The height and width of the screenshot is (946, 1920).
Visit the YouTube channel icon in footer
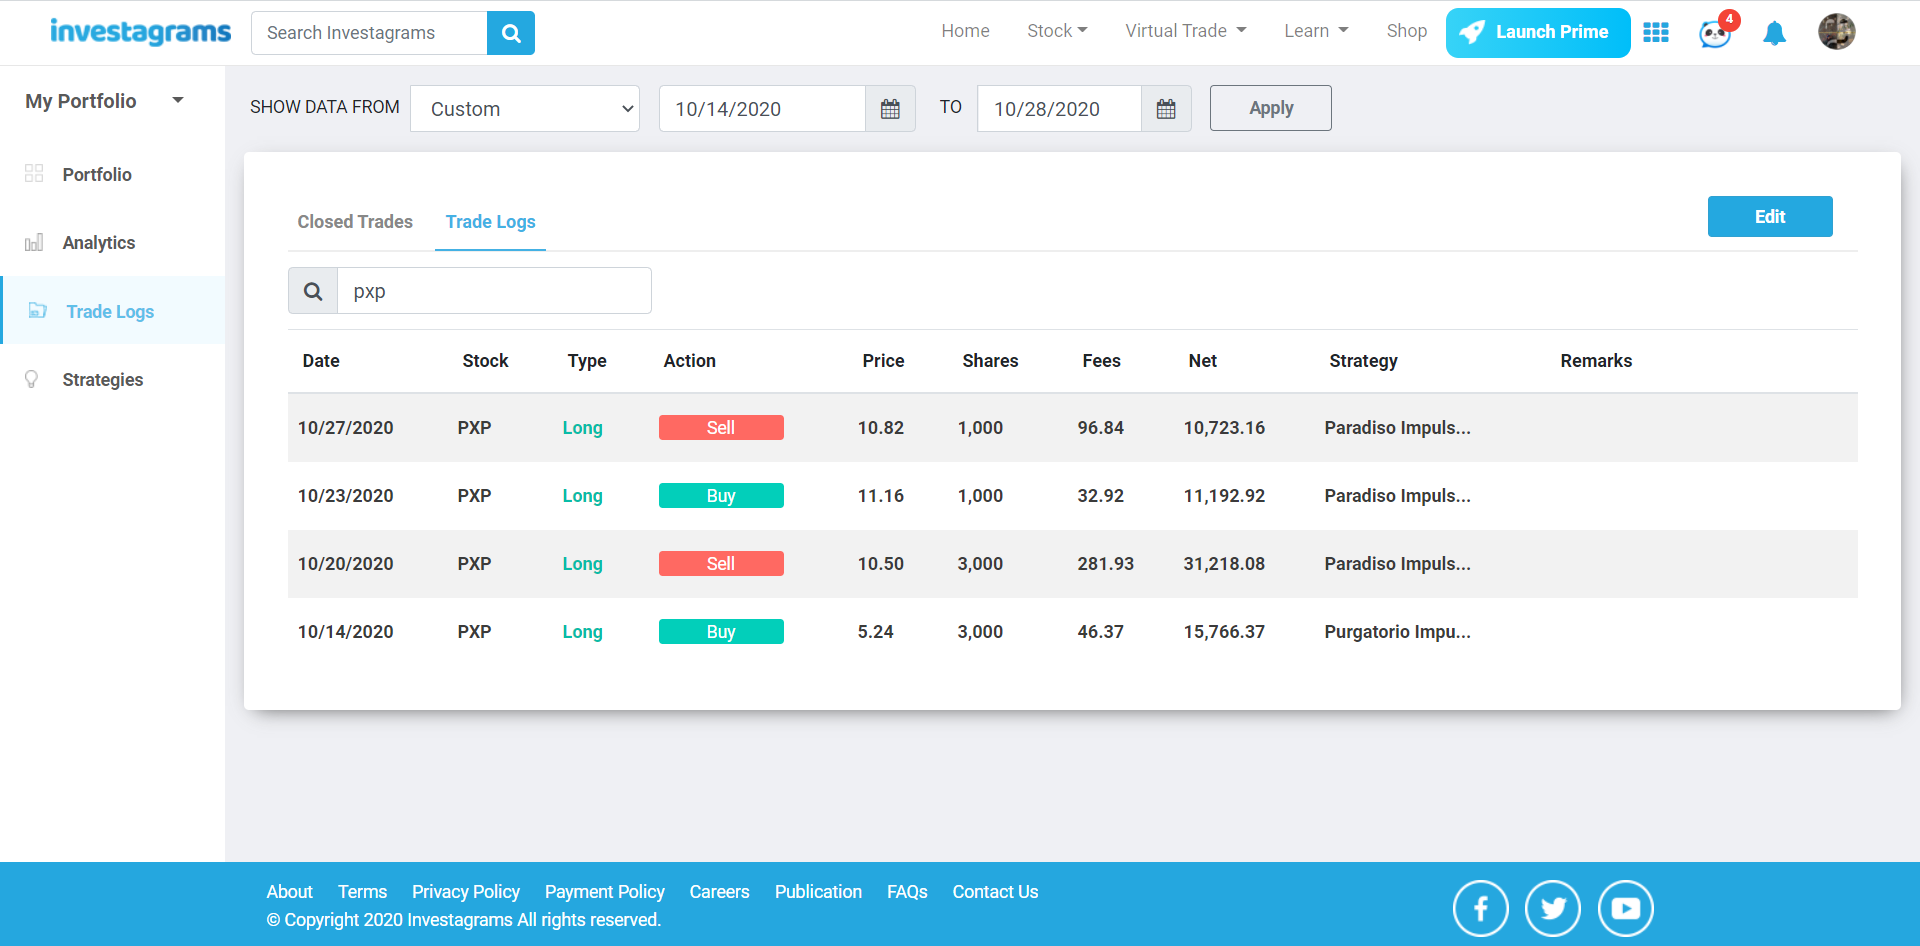point(1626,908)
